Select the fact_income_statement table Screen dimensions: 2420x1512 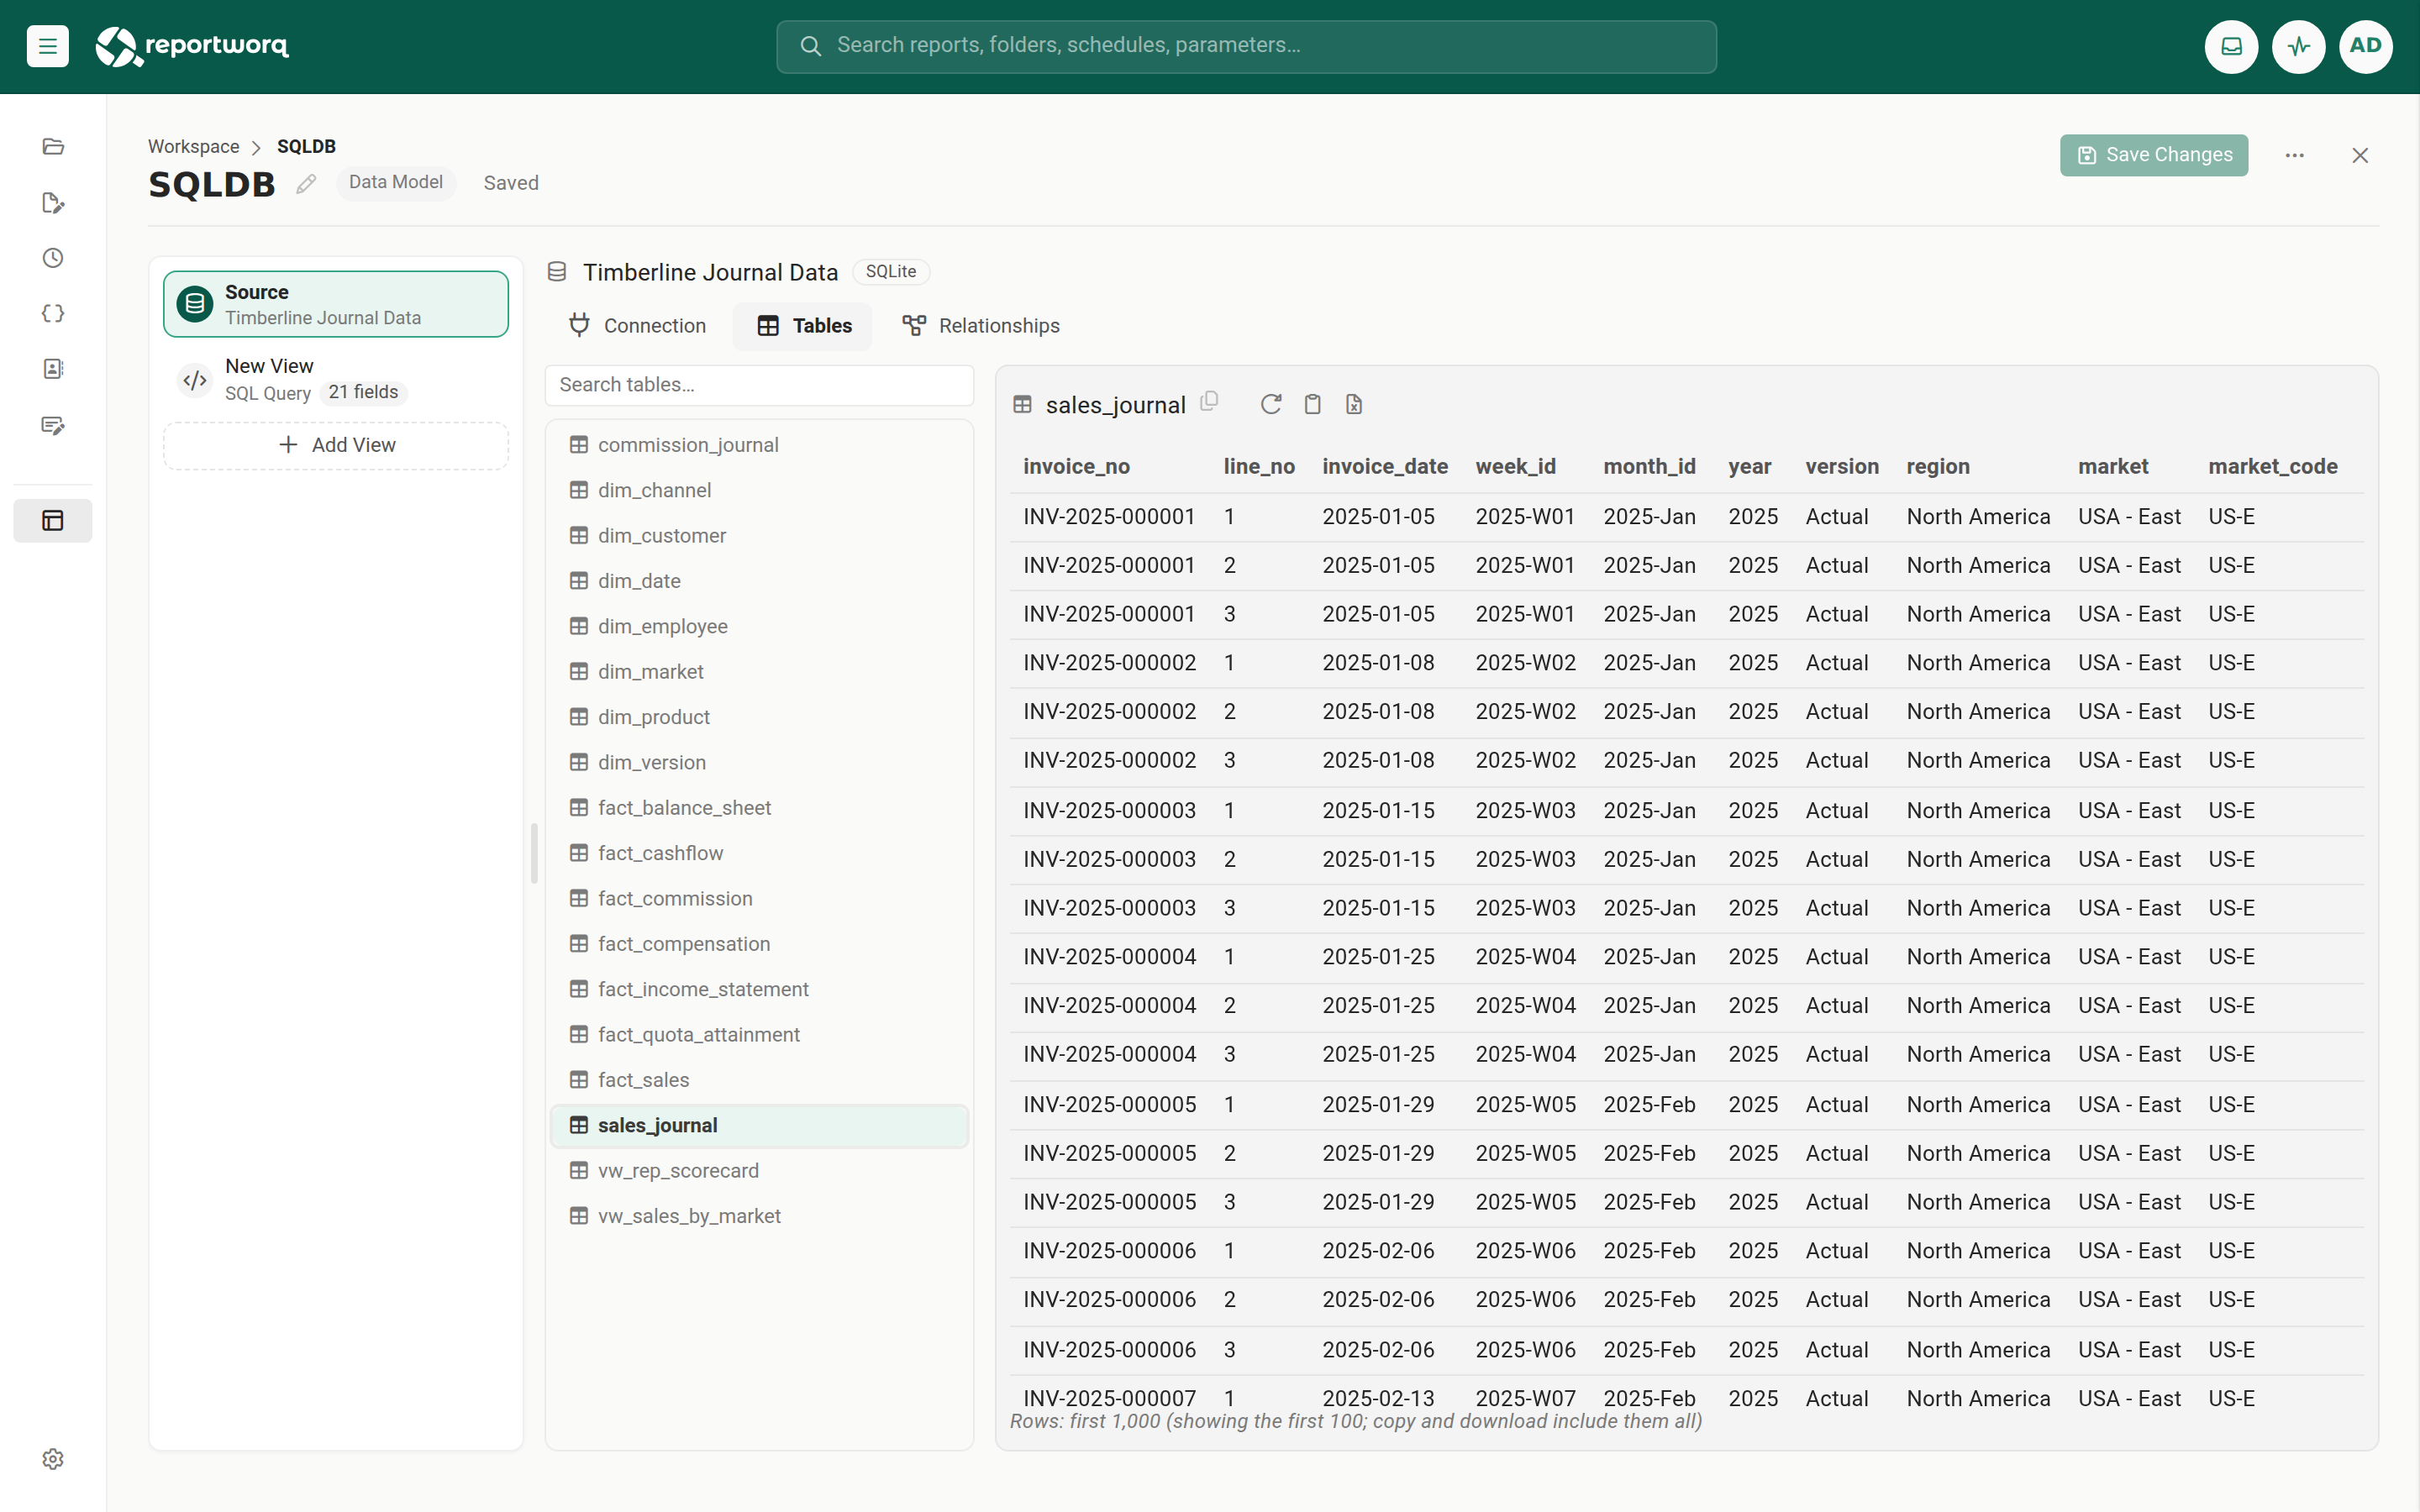coord(759,989)
